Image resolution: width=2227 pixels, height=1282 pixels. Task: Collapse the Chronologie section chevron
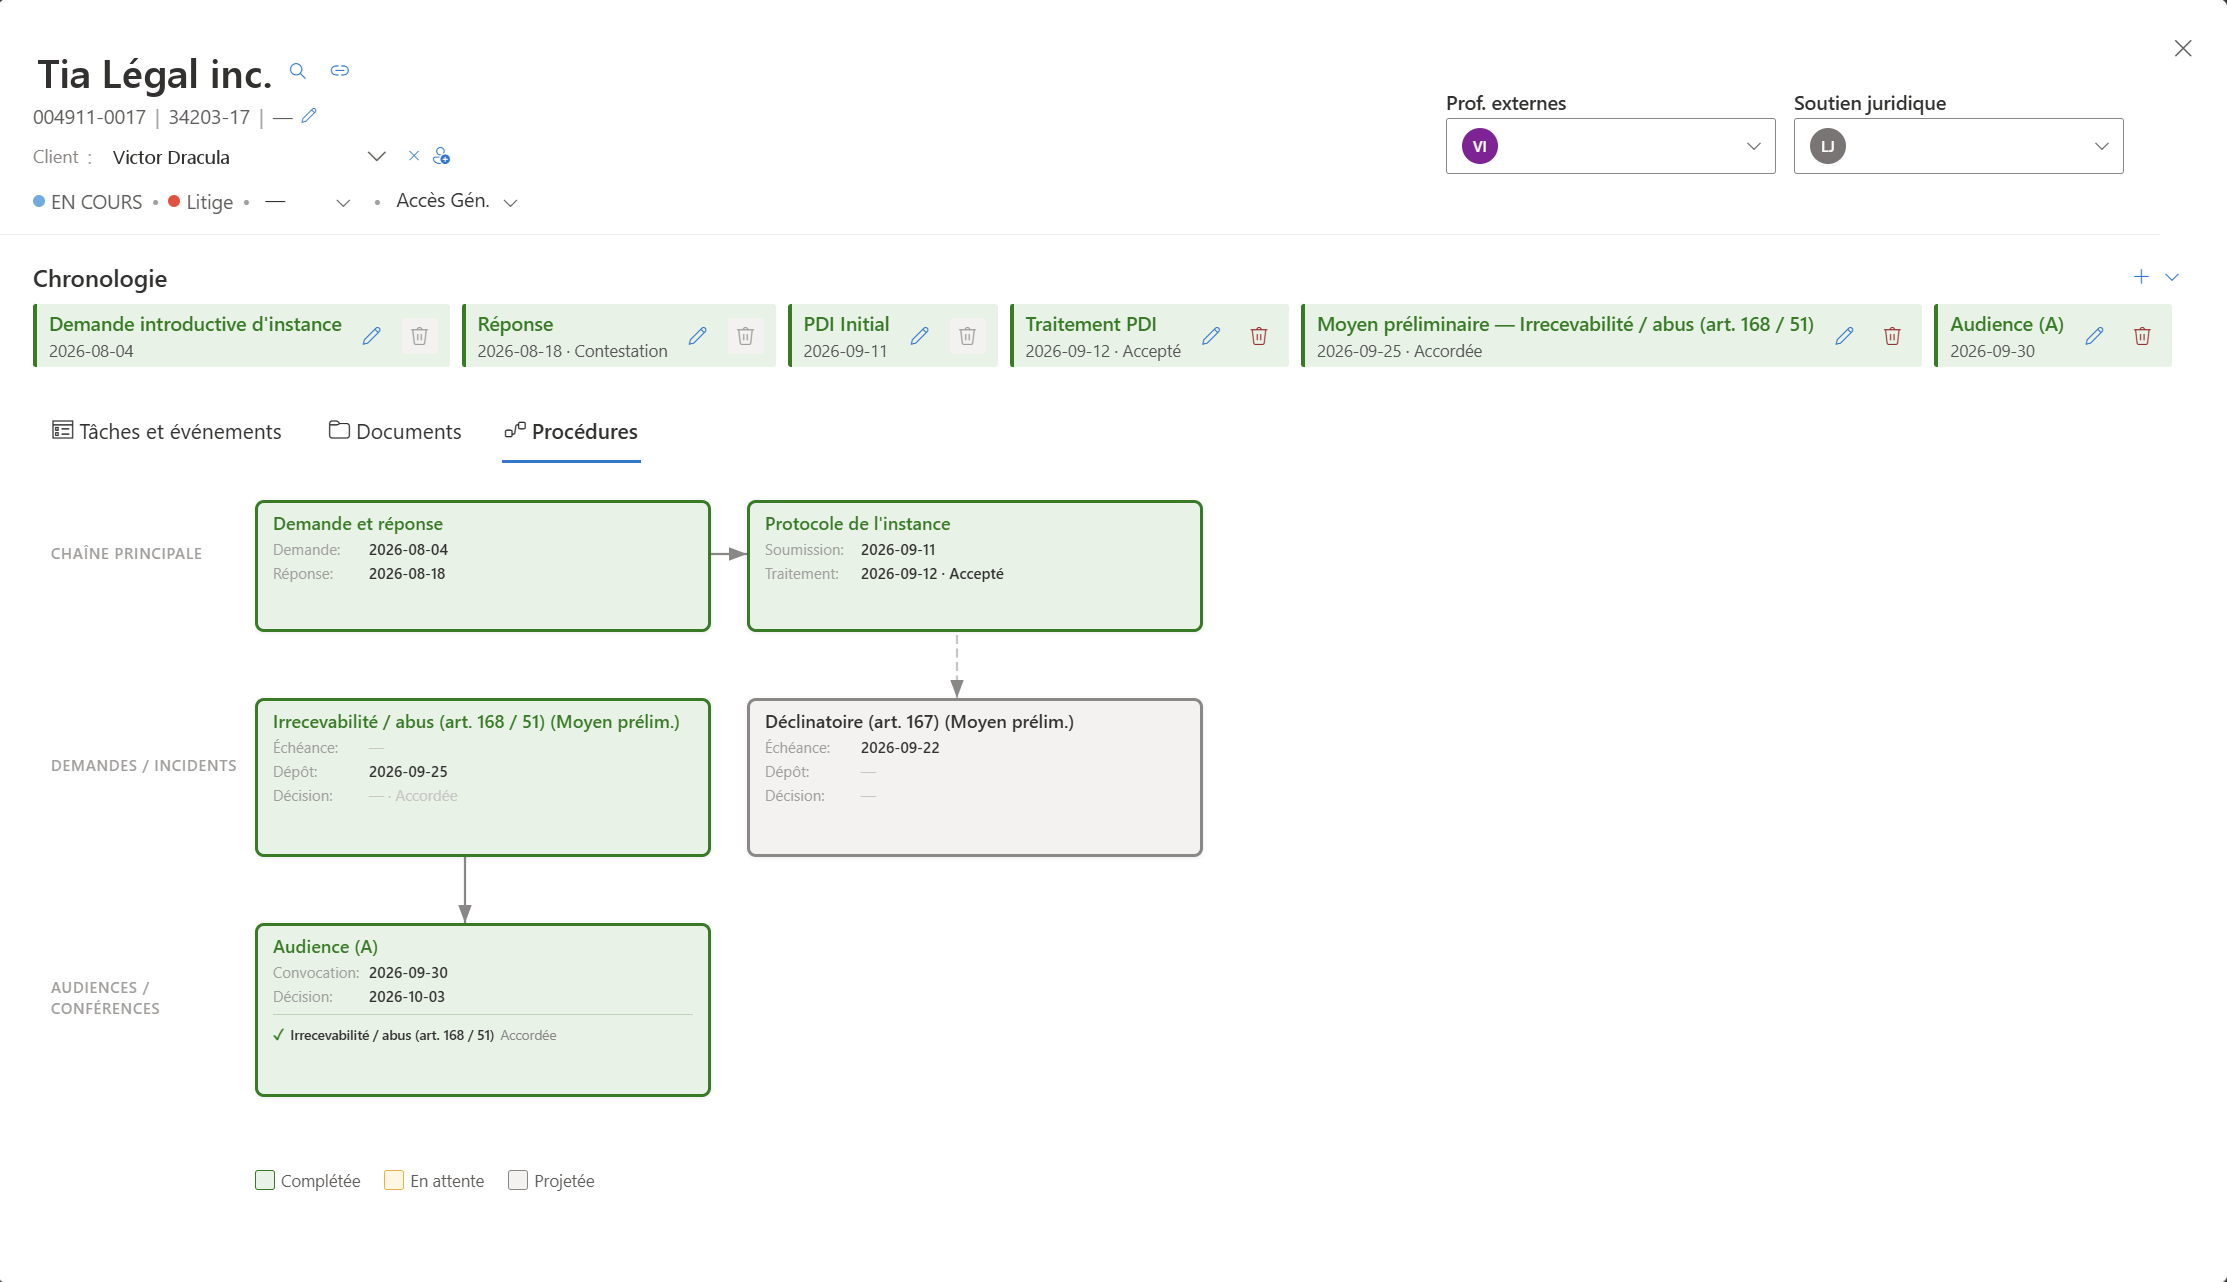pos(2172,277)
